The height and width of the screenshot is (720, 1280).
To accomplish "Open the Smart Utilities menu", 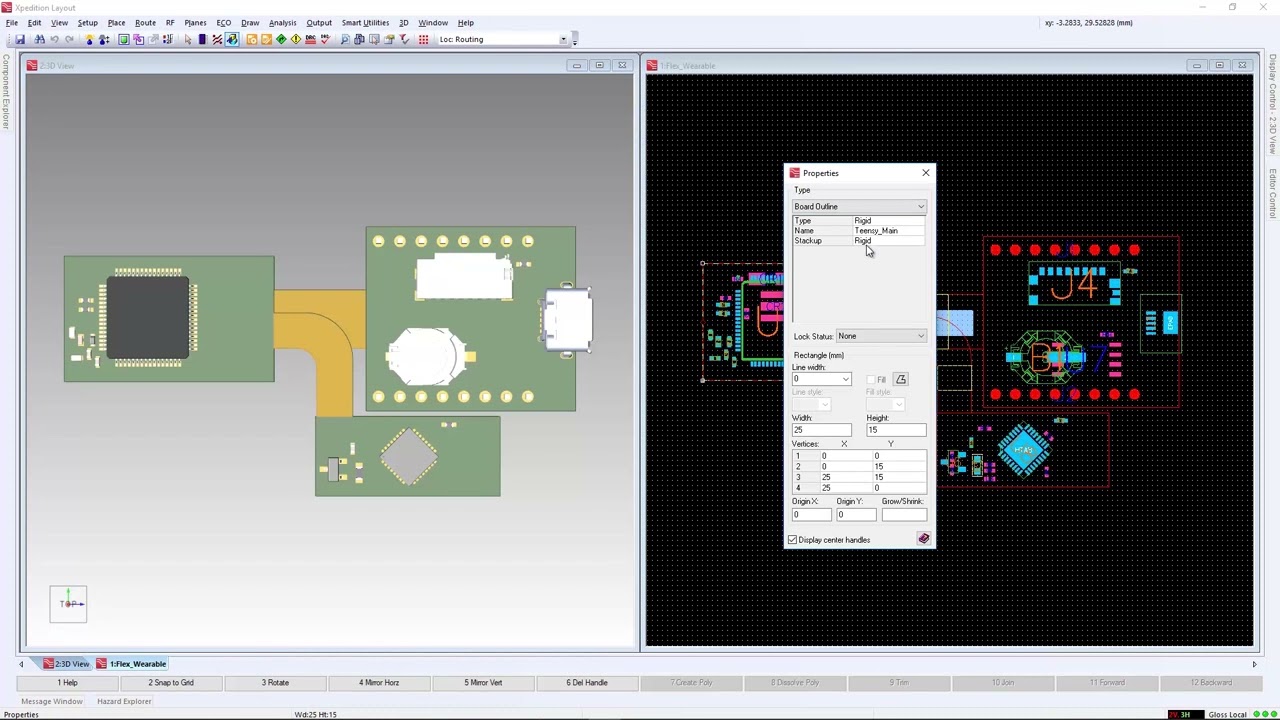I will (x=365, y=22).
